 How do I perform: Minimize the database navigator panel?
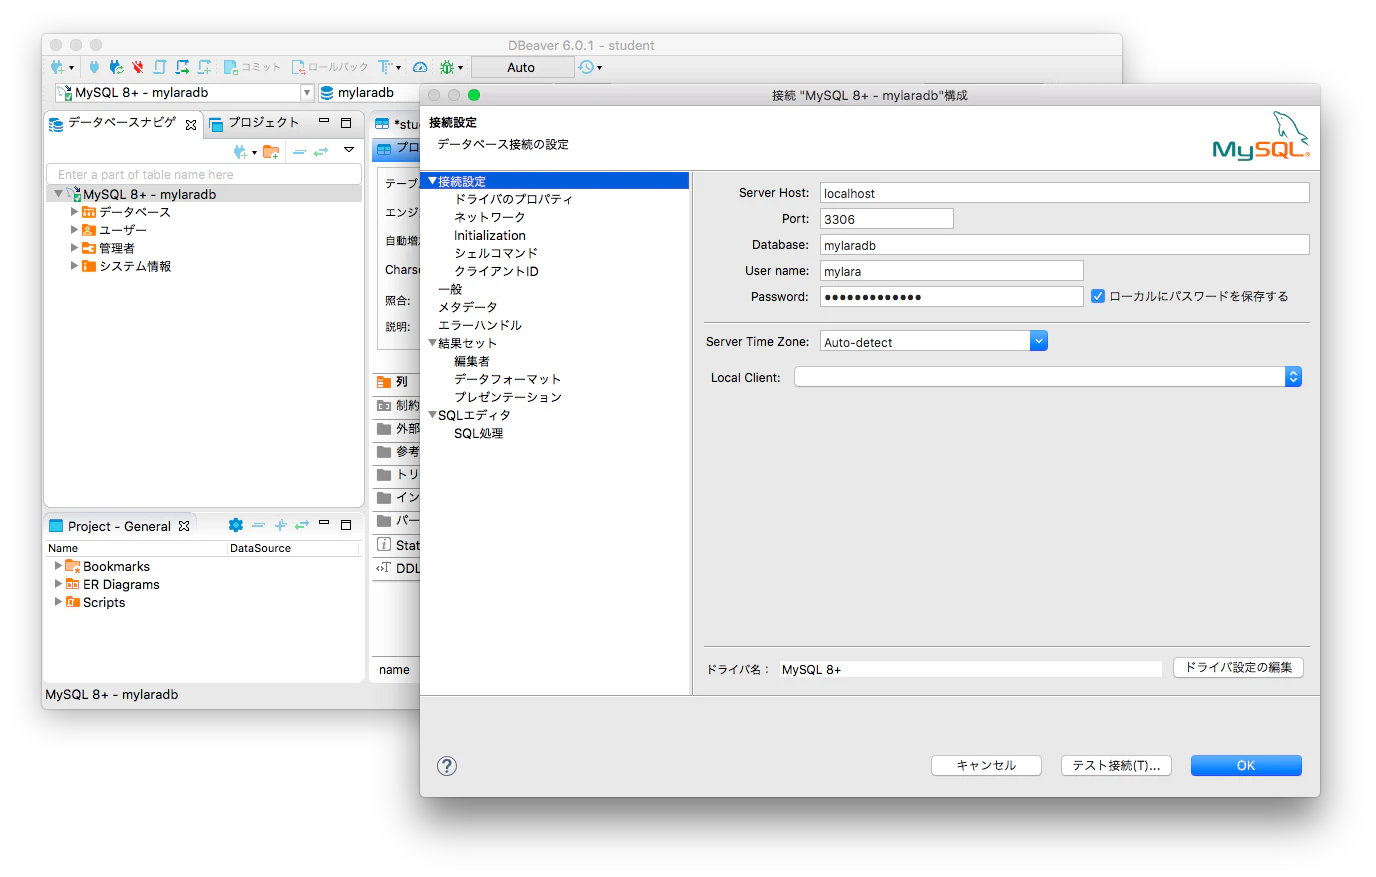point(324,121)
